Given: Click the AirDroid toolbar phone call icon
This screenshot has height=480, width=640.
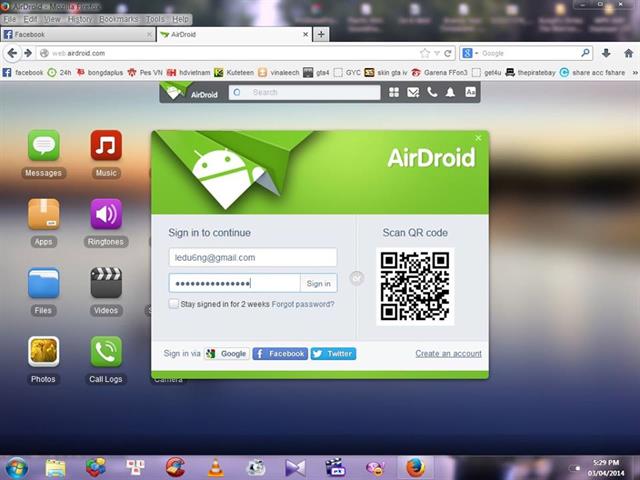Looking at the screenshot, I should 432,92.
